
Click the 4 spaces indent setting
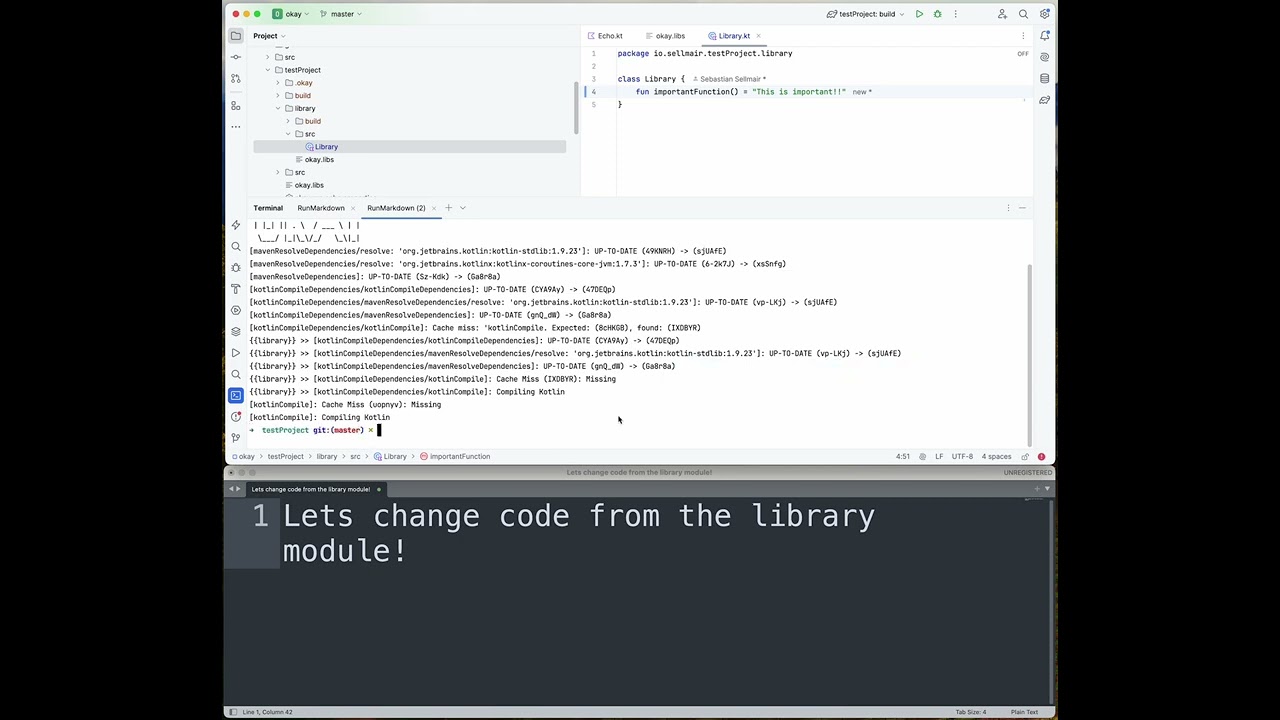(996, 456)
